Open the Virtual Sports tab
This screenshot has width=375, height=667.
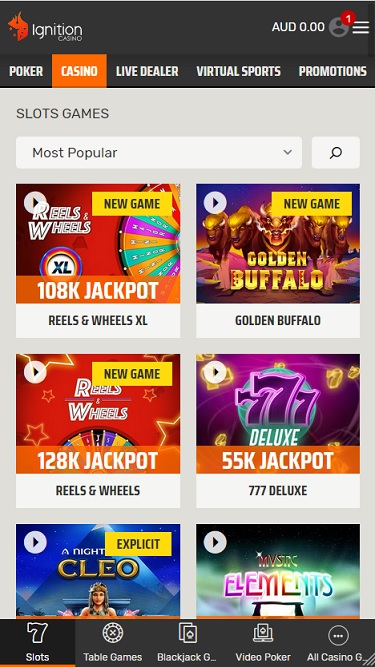click(x=239, y=71)
